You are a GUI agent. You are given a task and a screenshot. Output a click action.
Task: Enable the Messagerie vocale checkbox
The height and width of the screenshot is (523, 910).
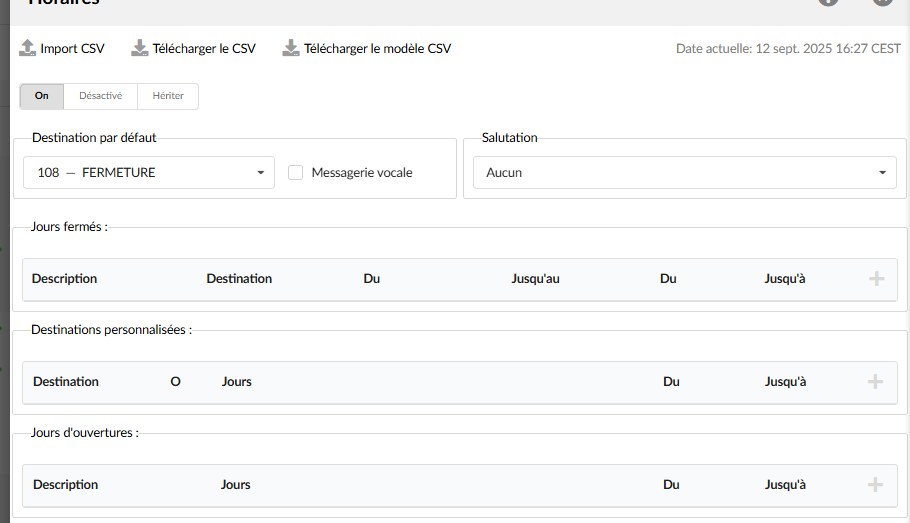click(x=296, y=173)
